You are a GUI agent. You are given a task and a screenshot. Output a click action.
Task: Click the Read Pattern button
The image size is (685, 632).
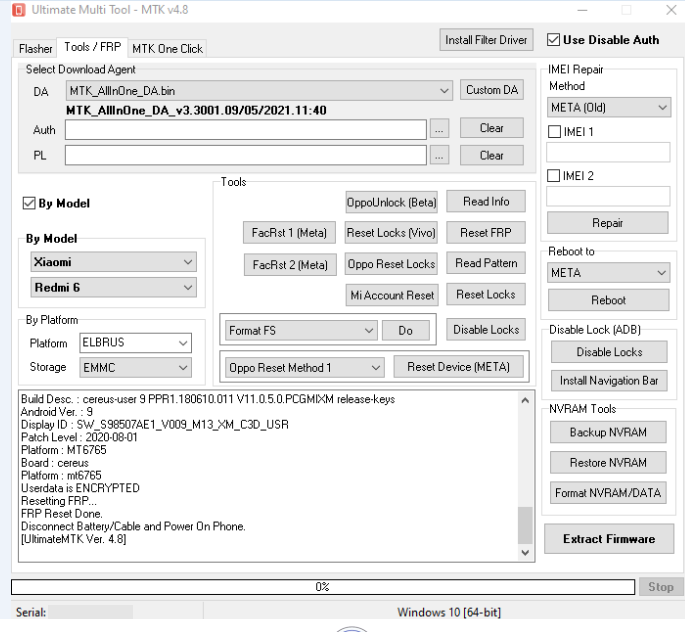486,263
